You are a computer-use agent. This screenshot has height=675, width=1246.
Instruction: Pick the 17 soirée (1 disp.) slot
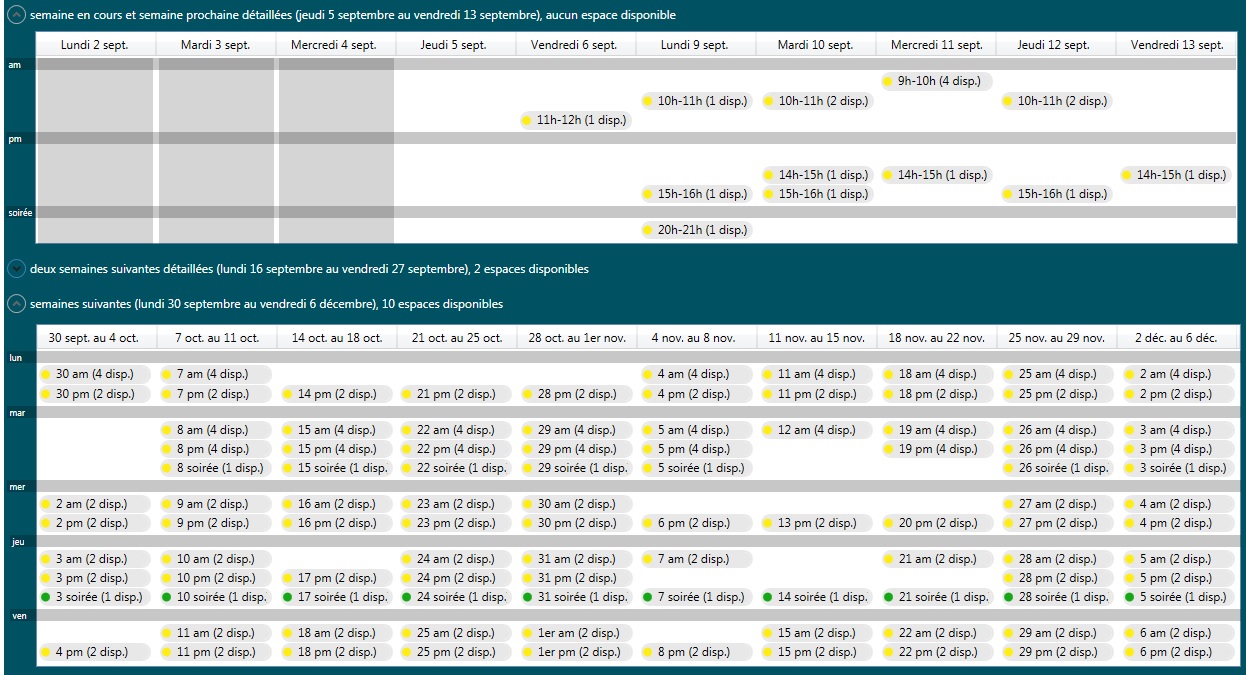[x=335, y=597]
